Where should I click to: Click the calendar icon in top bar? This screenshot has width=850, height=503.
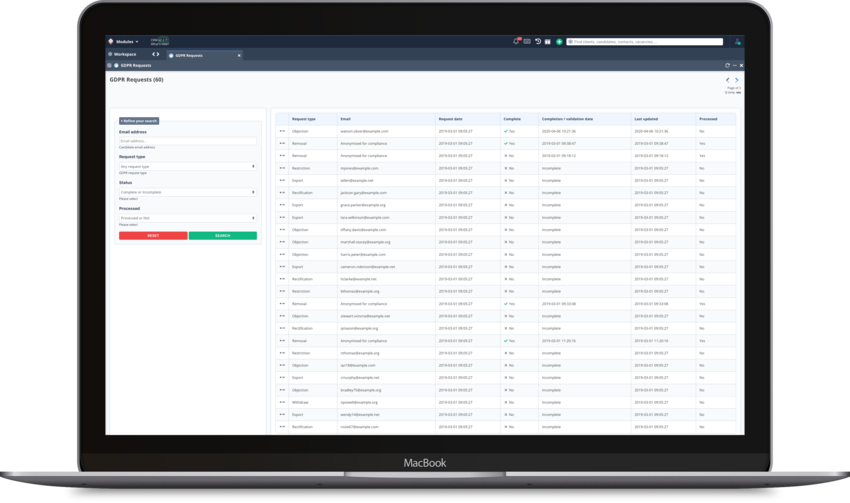[548, 41]
